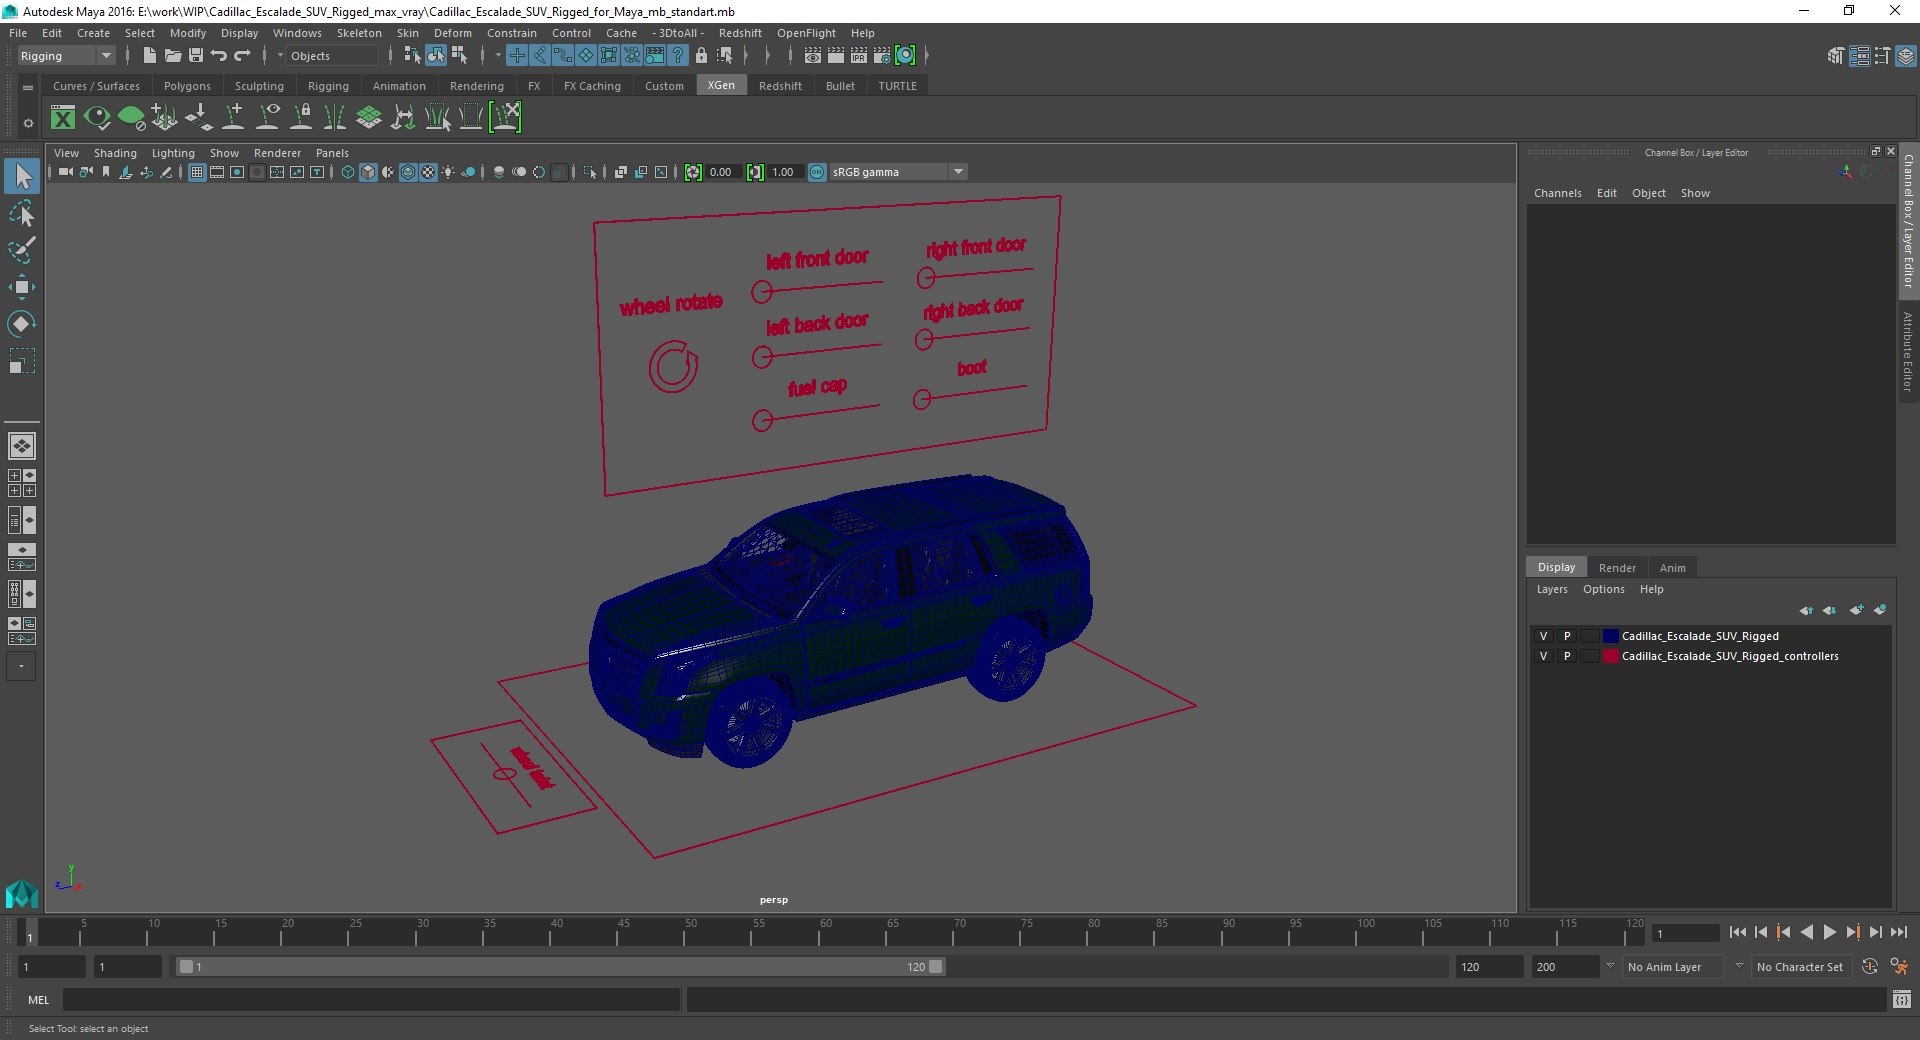Choose the Paint selection tool

22,250
